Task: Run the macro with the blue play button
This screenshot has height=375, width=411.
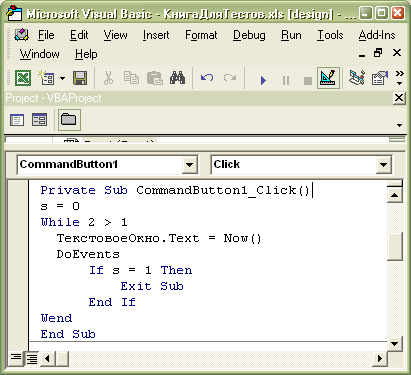Action: [263, 80]
